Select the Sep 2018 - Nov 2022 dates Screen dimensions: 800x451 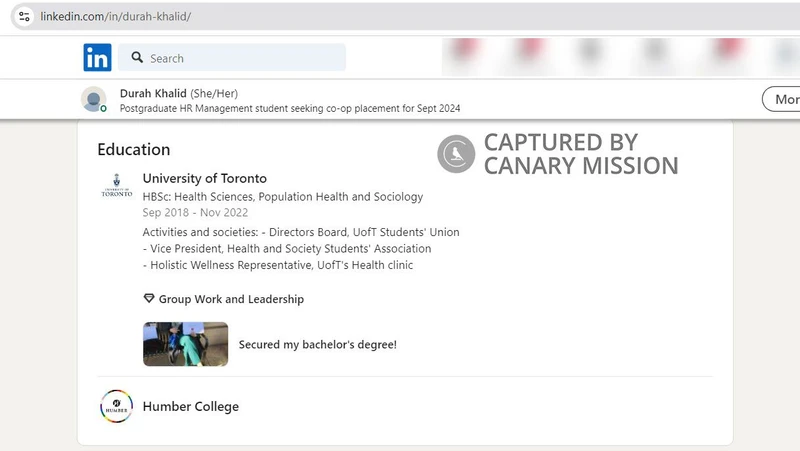coord(195,212)
